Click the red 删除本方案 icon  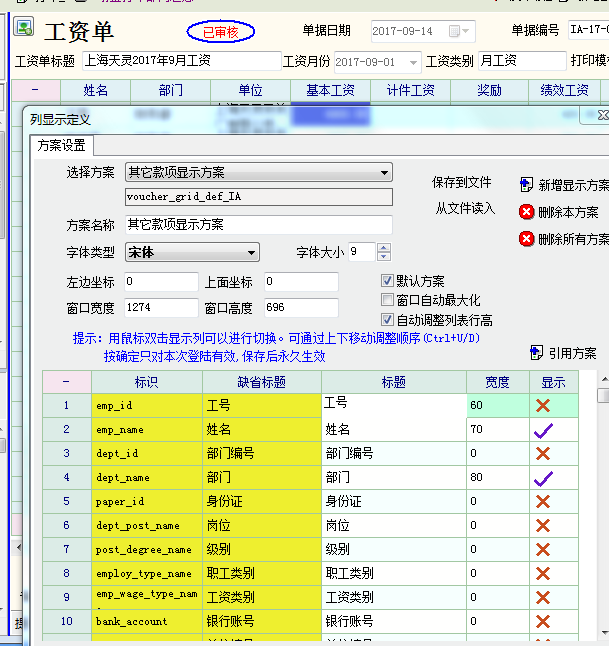(x=527, y=212)
